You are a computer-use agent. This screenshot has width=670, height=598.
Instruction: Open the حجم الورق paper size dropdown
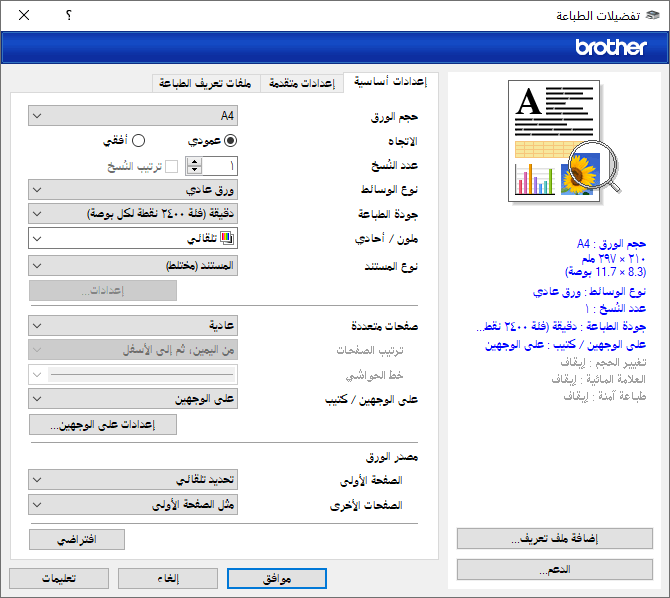[x=133, y=116]
